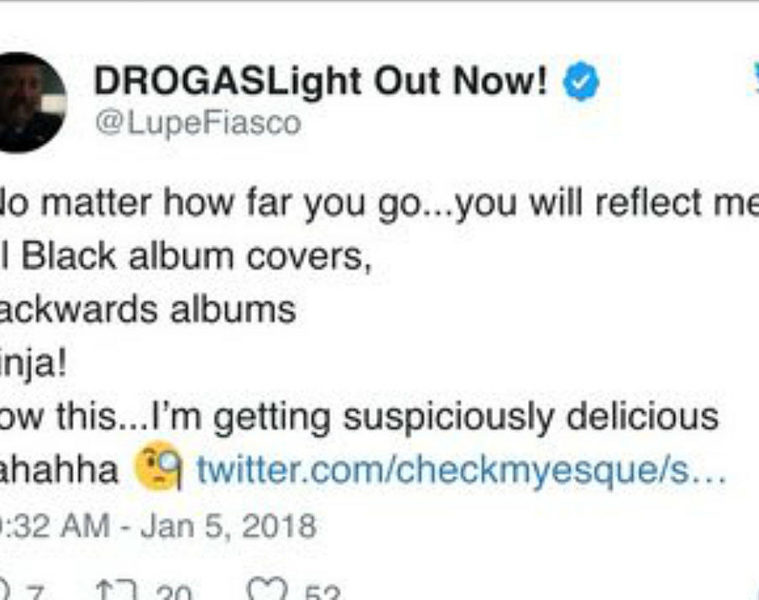759x600 pixels.
Task: Click the like count 52
Action: coord(323,593)
